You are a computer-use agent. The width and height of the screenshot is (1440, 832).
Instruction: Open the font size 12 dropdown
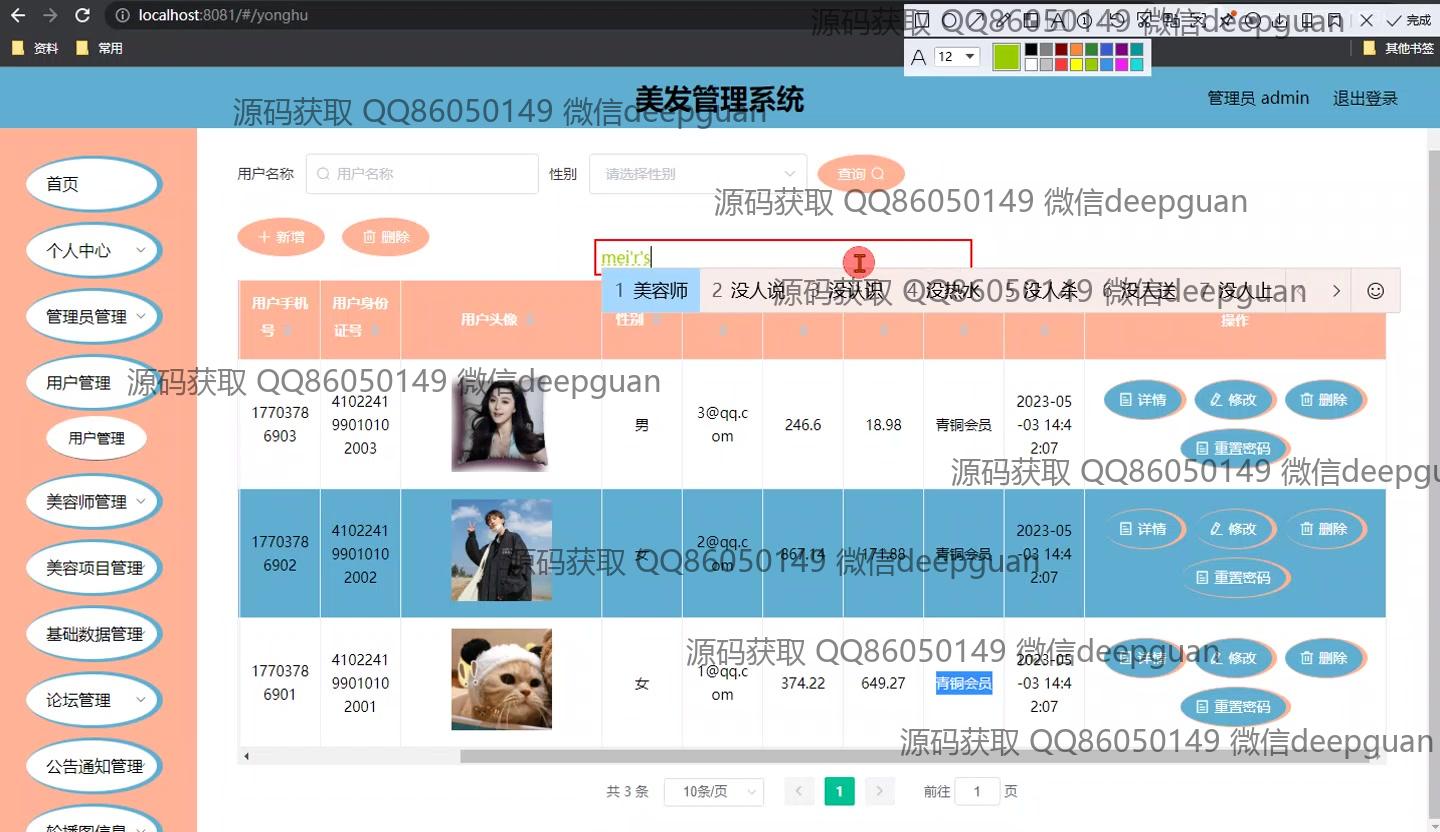957,57
